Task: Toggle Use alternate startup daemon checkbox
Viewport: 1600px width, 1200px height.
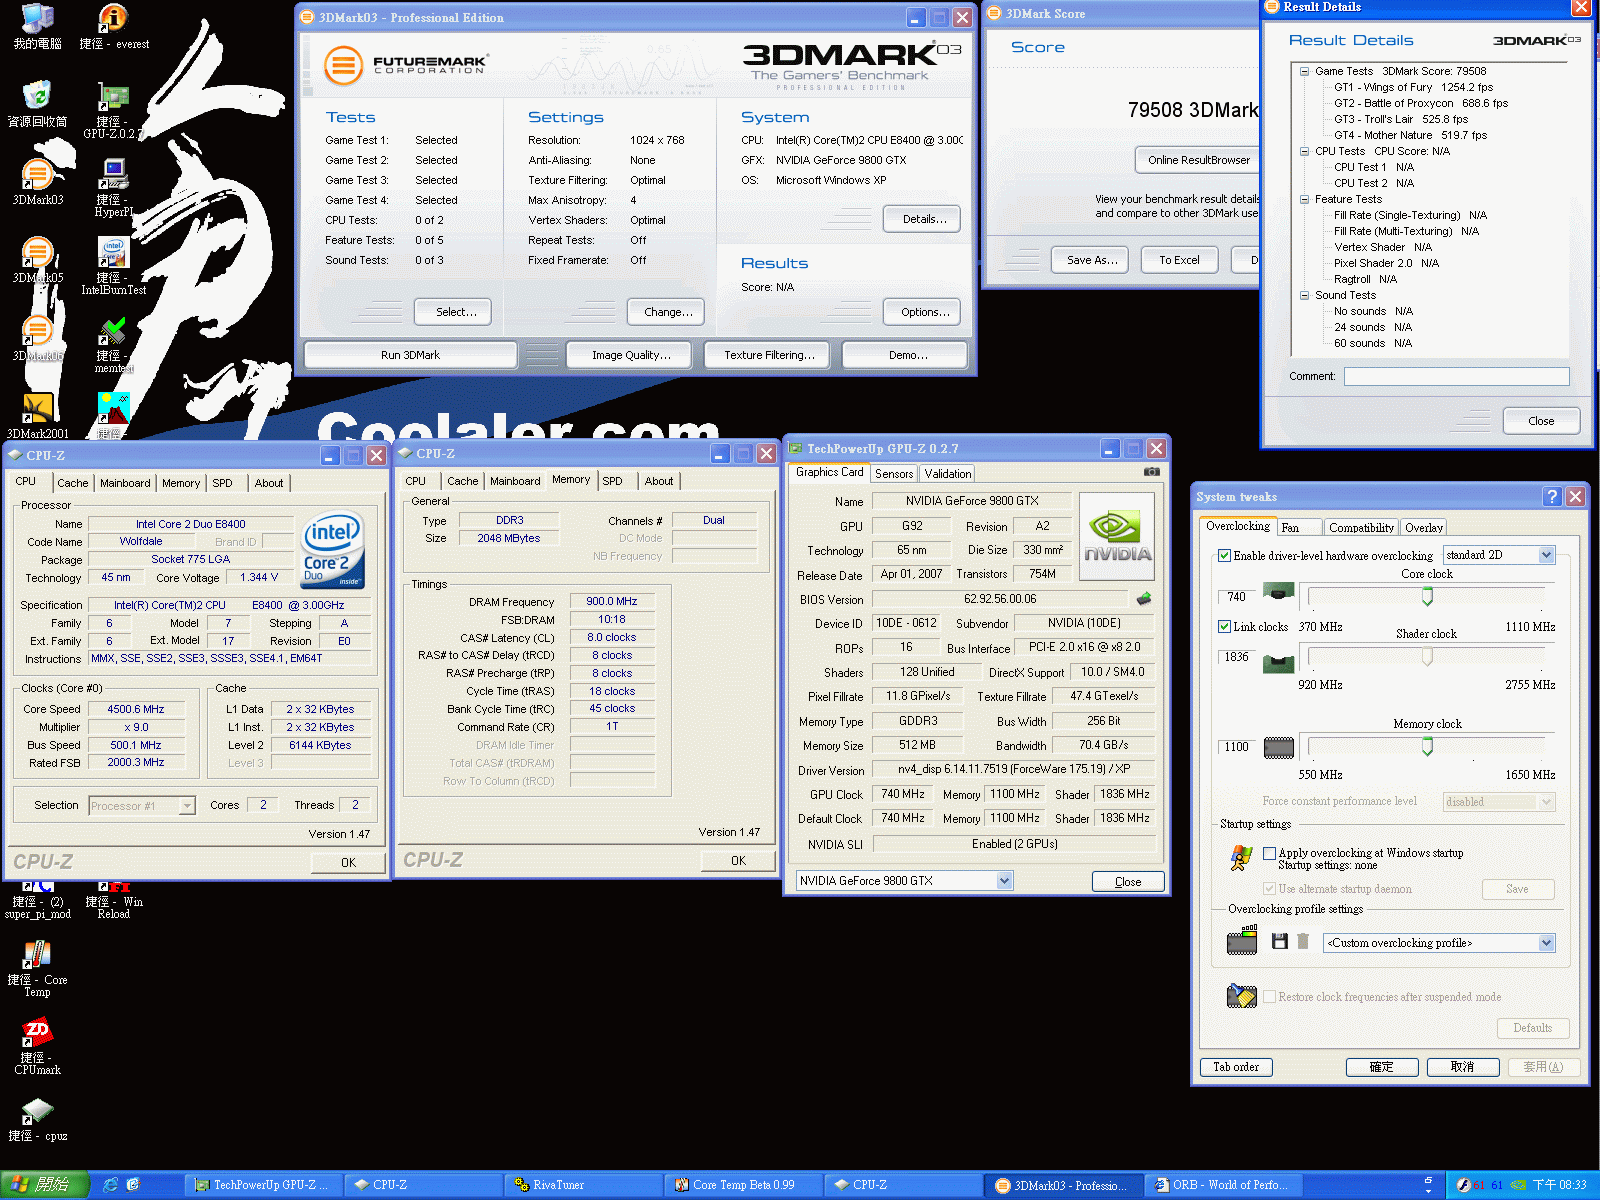Action: pyautogui.click(x=1269, y=888)
